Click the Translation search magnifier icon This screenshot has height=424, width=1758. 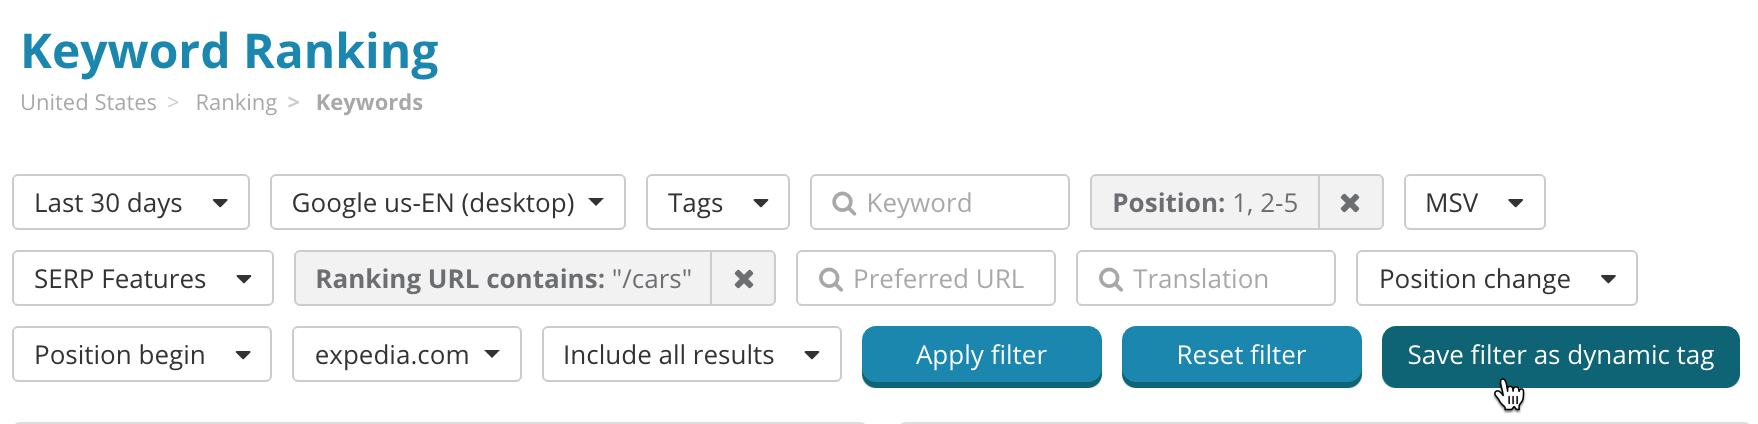point(1110,279)
